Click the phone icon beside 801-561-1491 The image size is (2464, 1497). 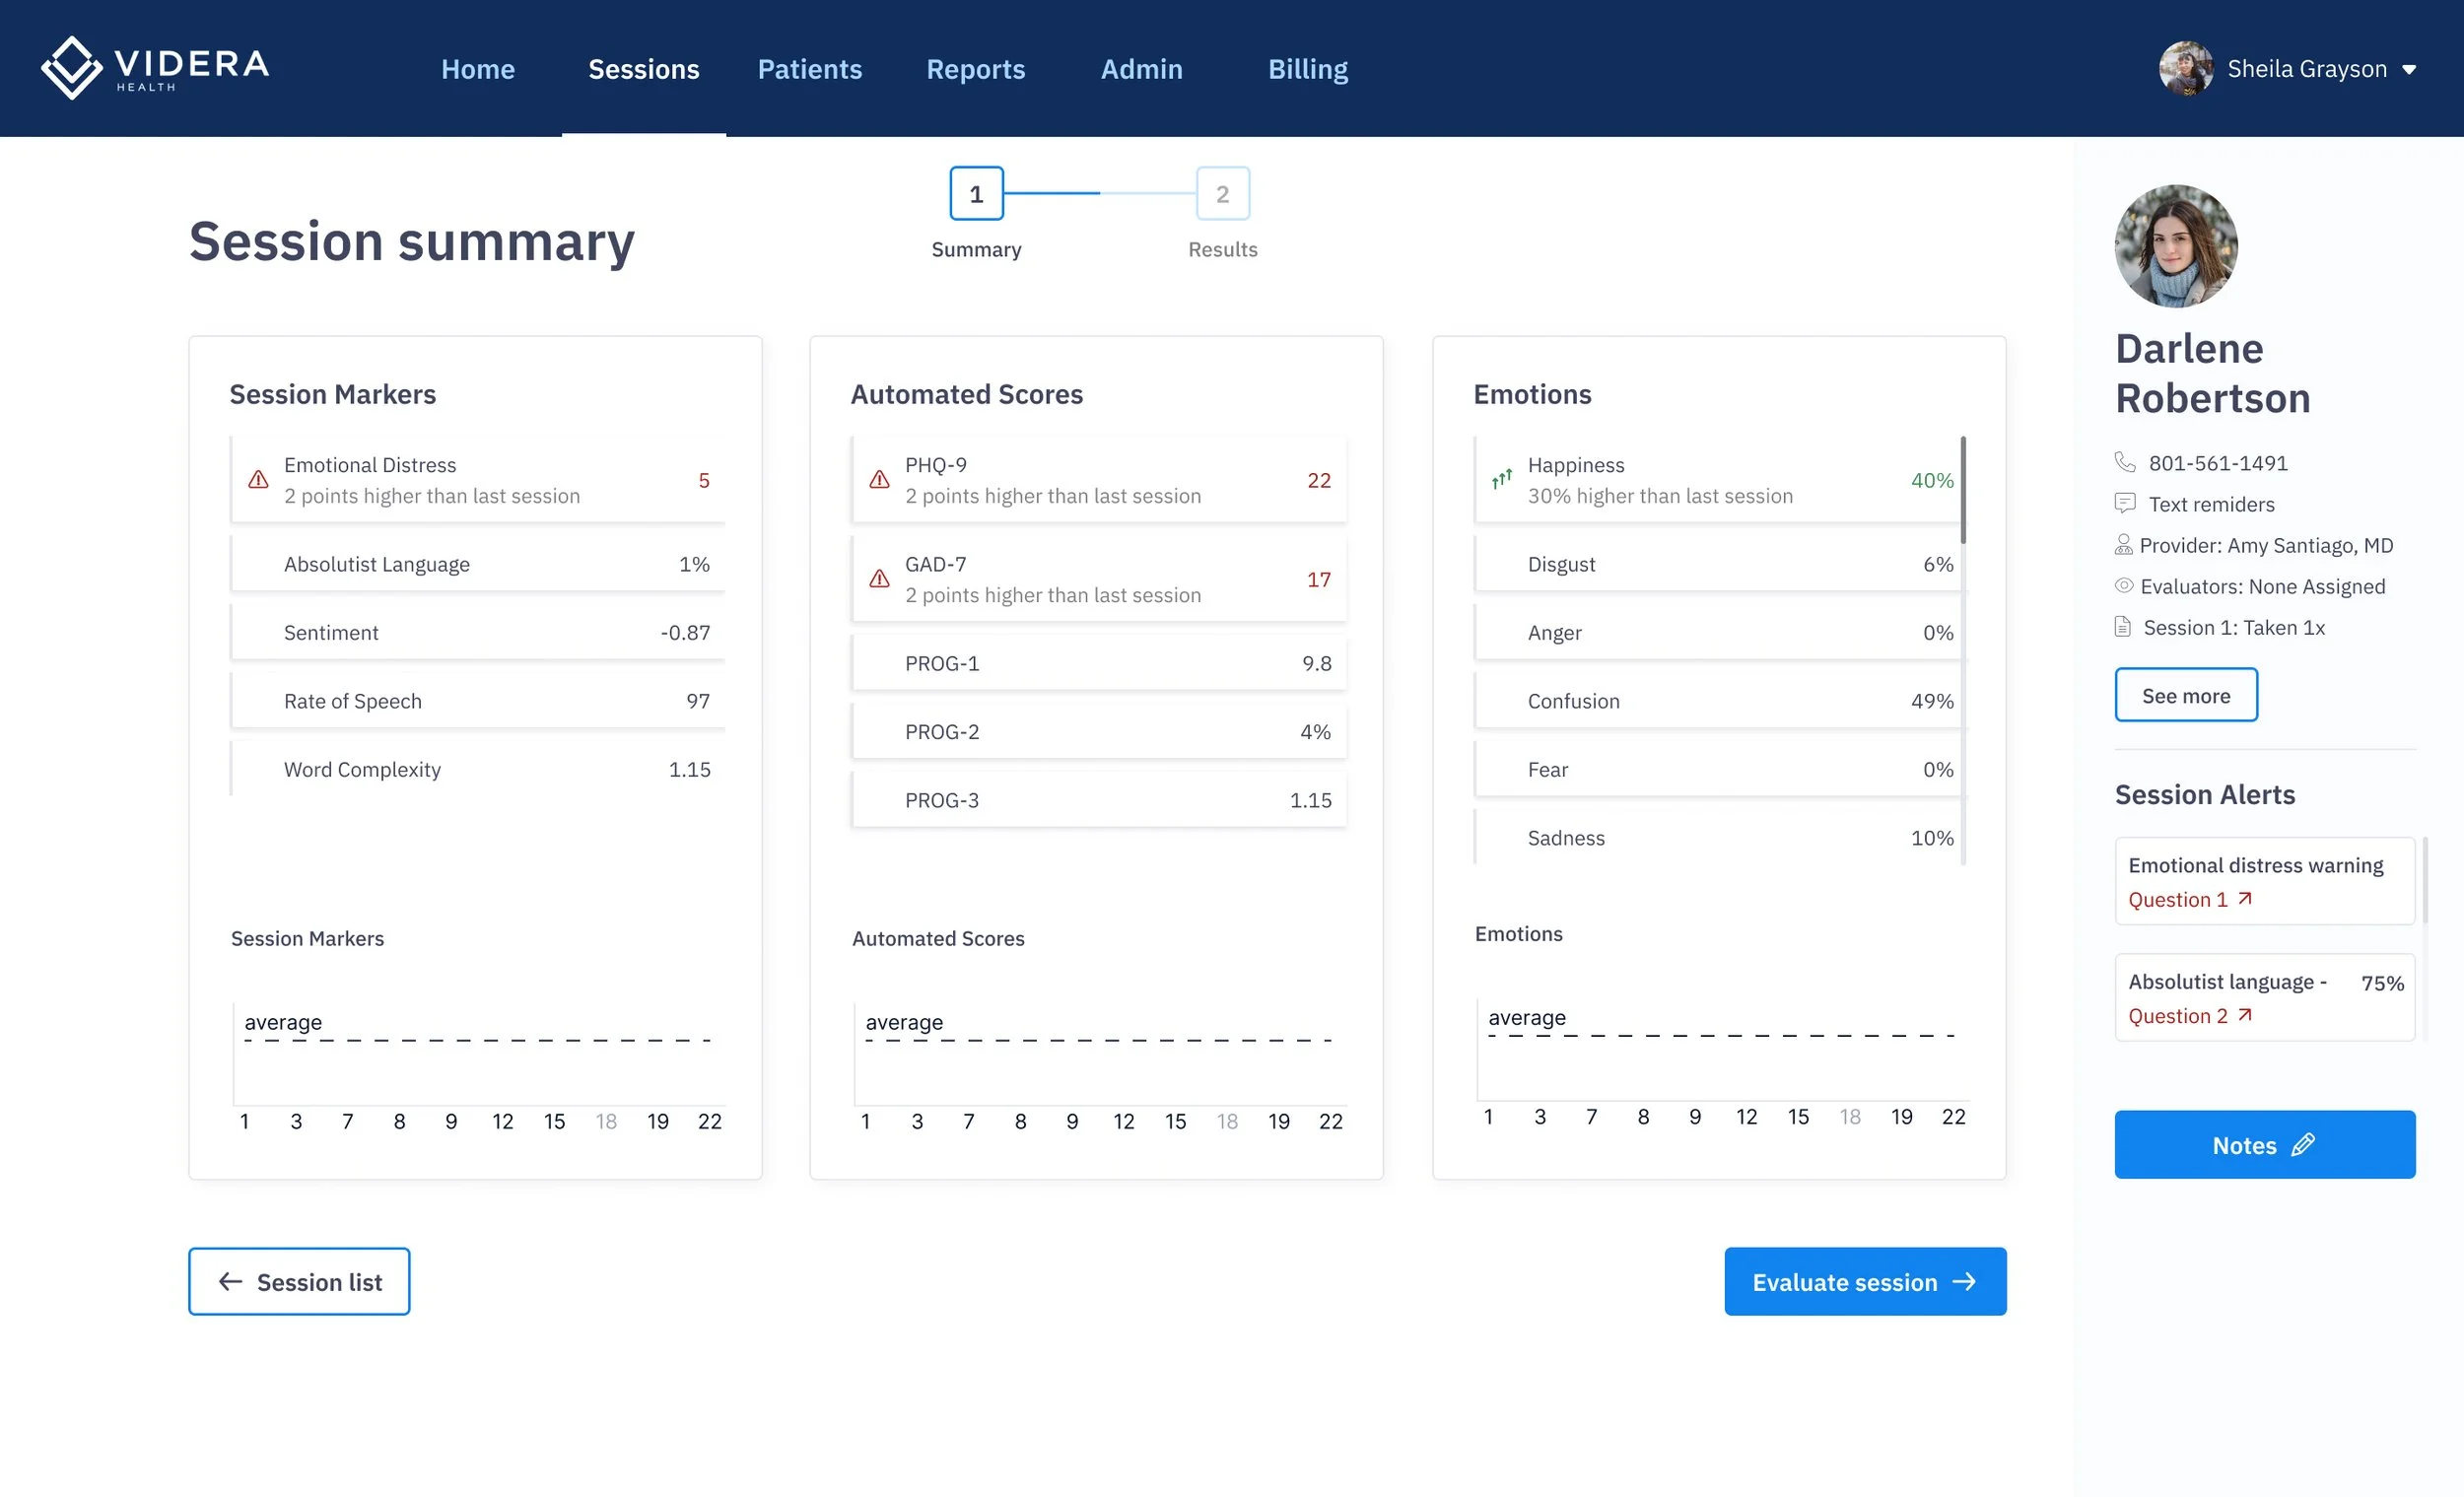click(2125, 462)
